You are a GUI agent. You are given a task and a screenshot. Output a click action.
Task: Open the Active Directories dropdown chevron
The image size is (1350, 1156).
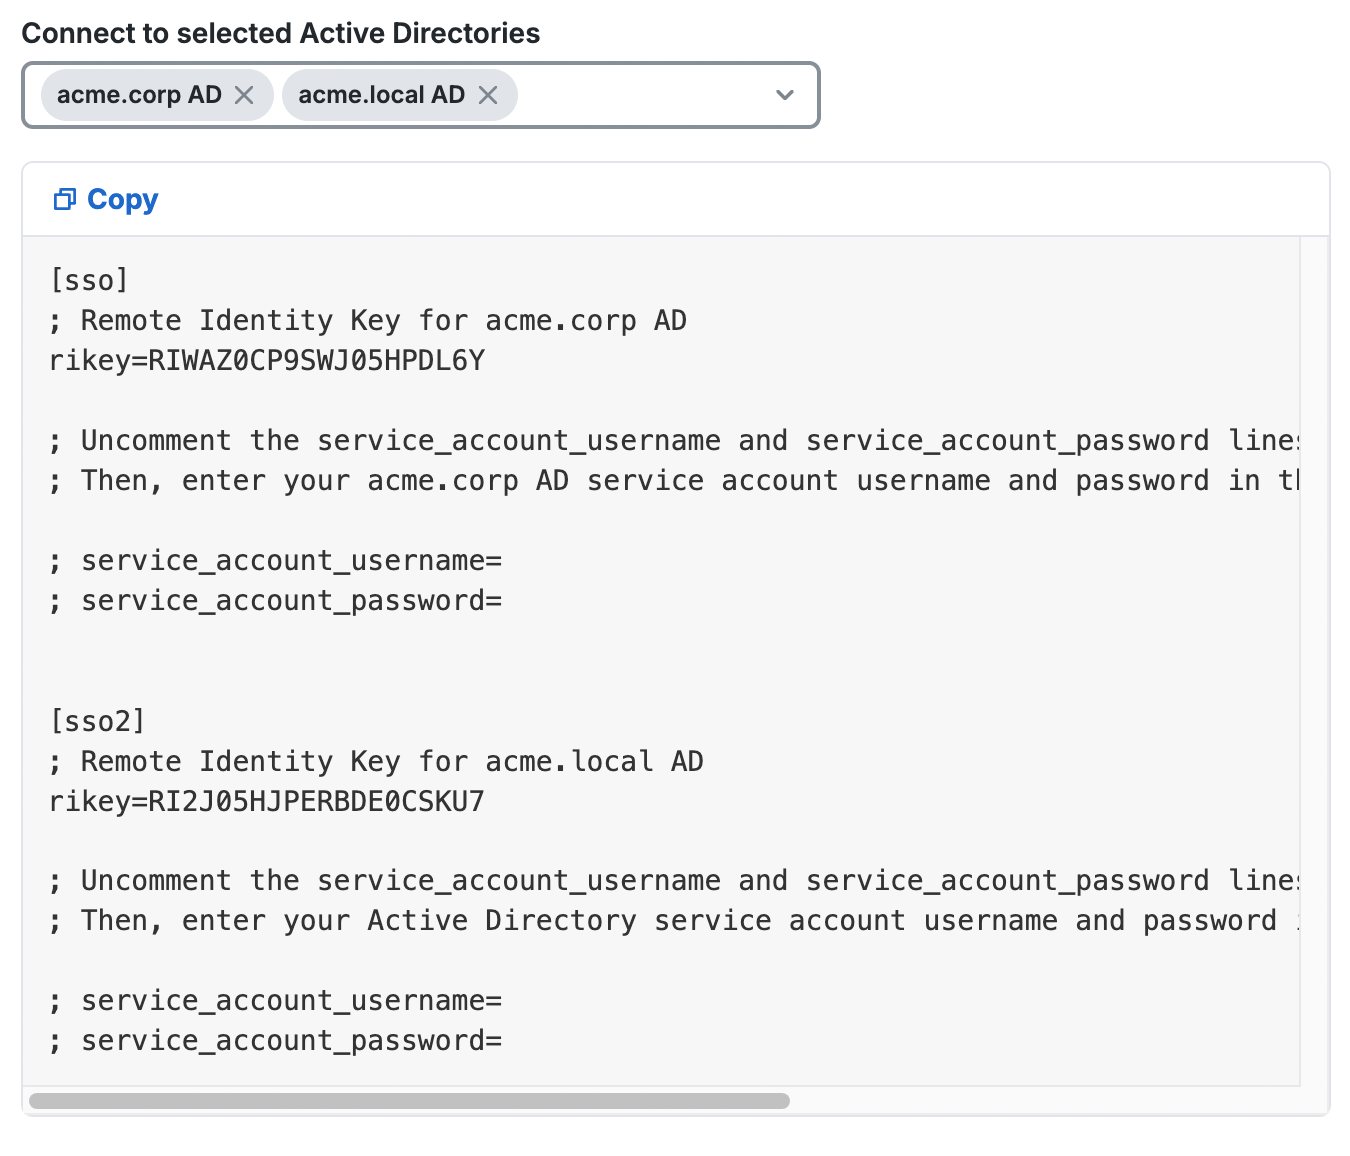point(784,95)
